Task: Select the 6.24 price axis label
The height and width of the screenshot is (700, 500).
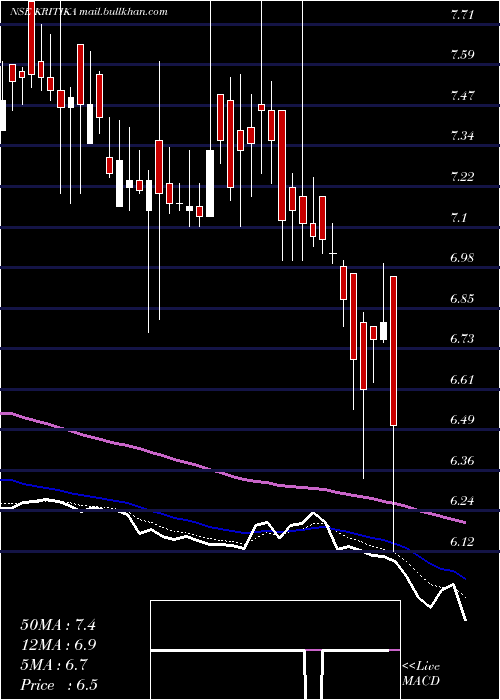Action: (x=462, y=501)
